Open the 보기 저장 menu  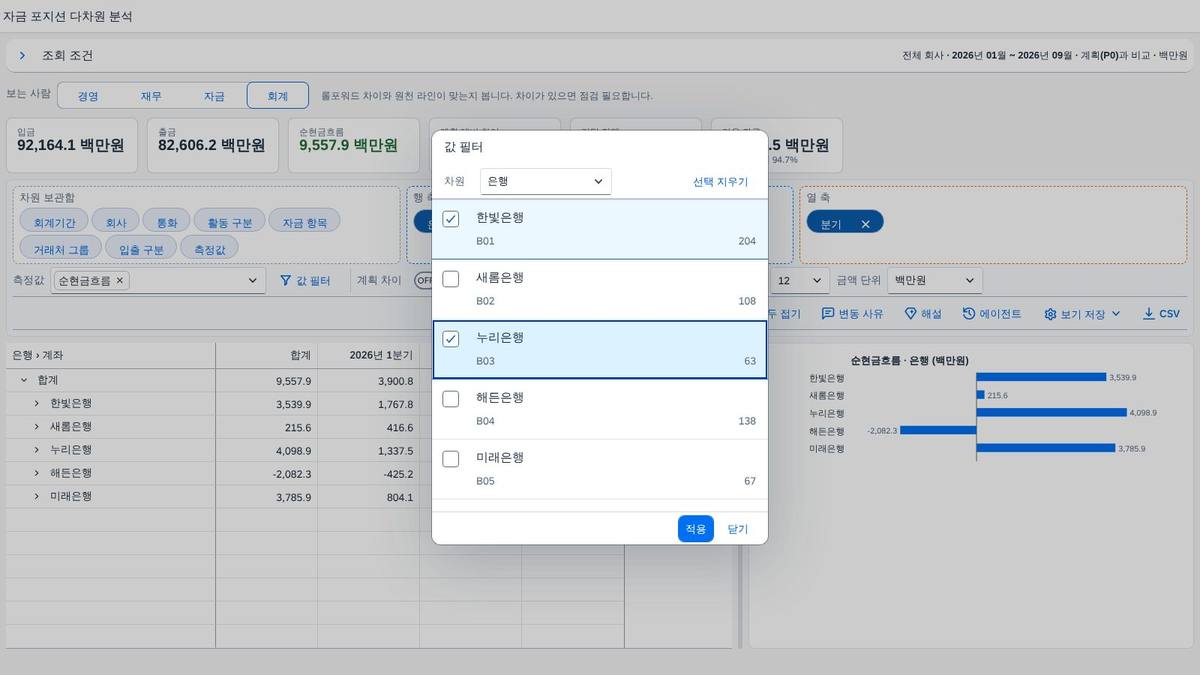tap(1082, 314)
